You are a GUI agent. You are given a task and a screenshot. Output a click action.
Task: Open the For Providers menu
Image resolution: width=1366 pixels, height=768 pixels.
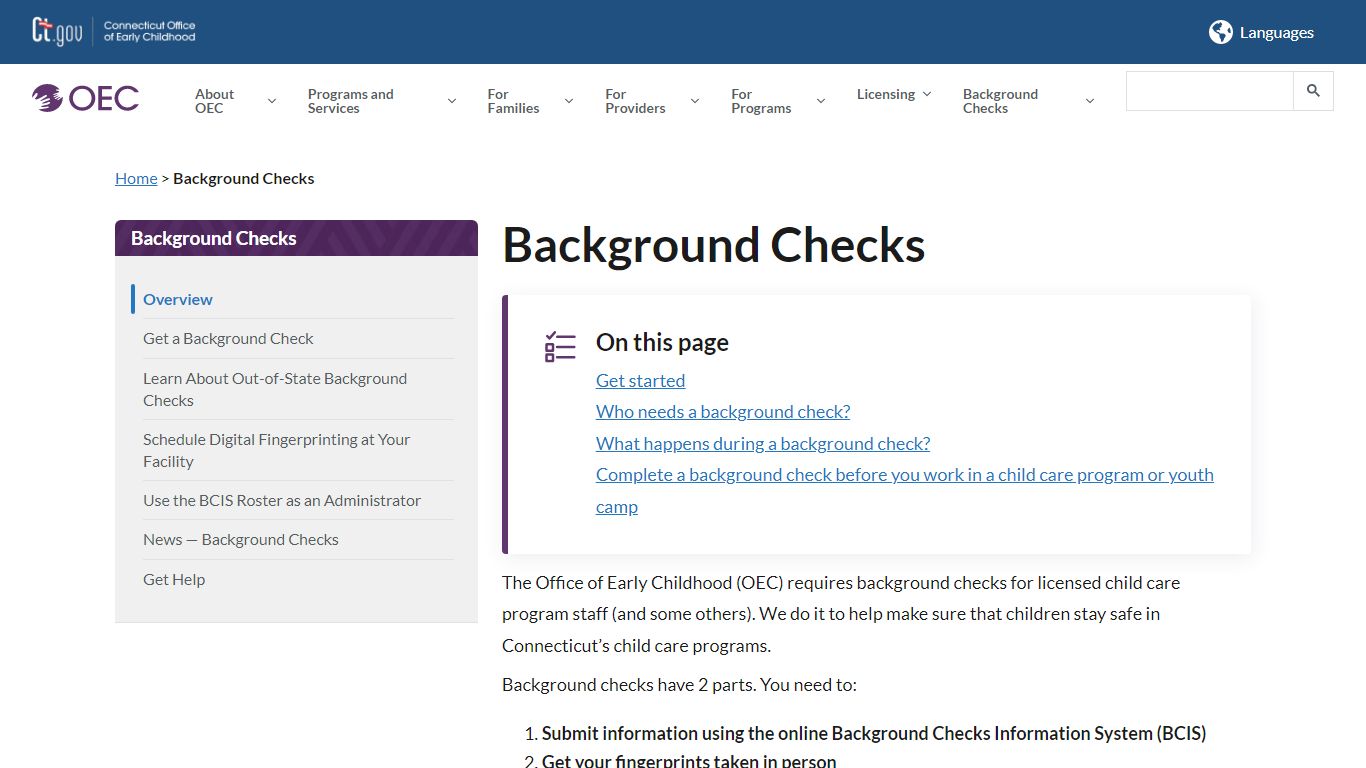(635, 101)
